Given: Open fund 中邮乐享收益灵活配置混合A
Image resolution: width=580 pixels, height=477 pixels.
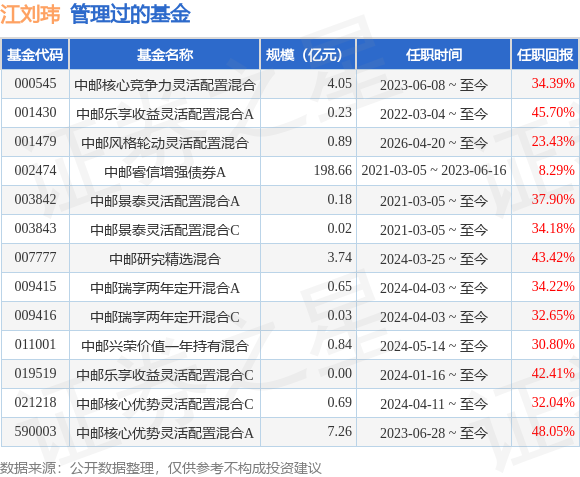Looking at the screenshot, I should click(x=165, y=114).
